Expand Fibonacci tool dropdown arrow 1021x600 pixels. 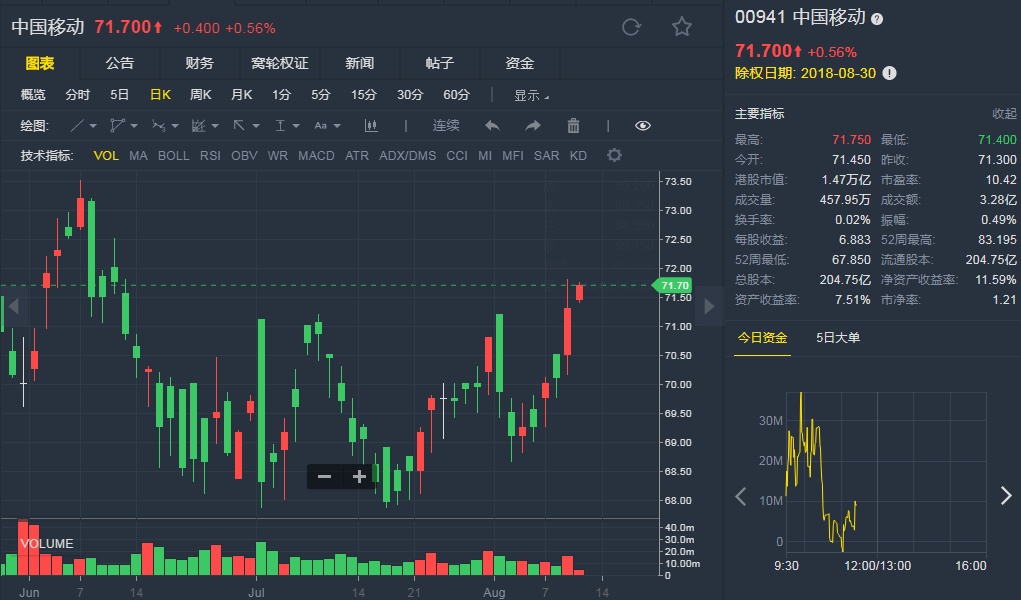click(215, 126)
